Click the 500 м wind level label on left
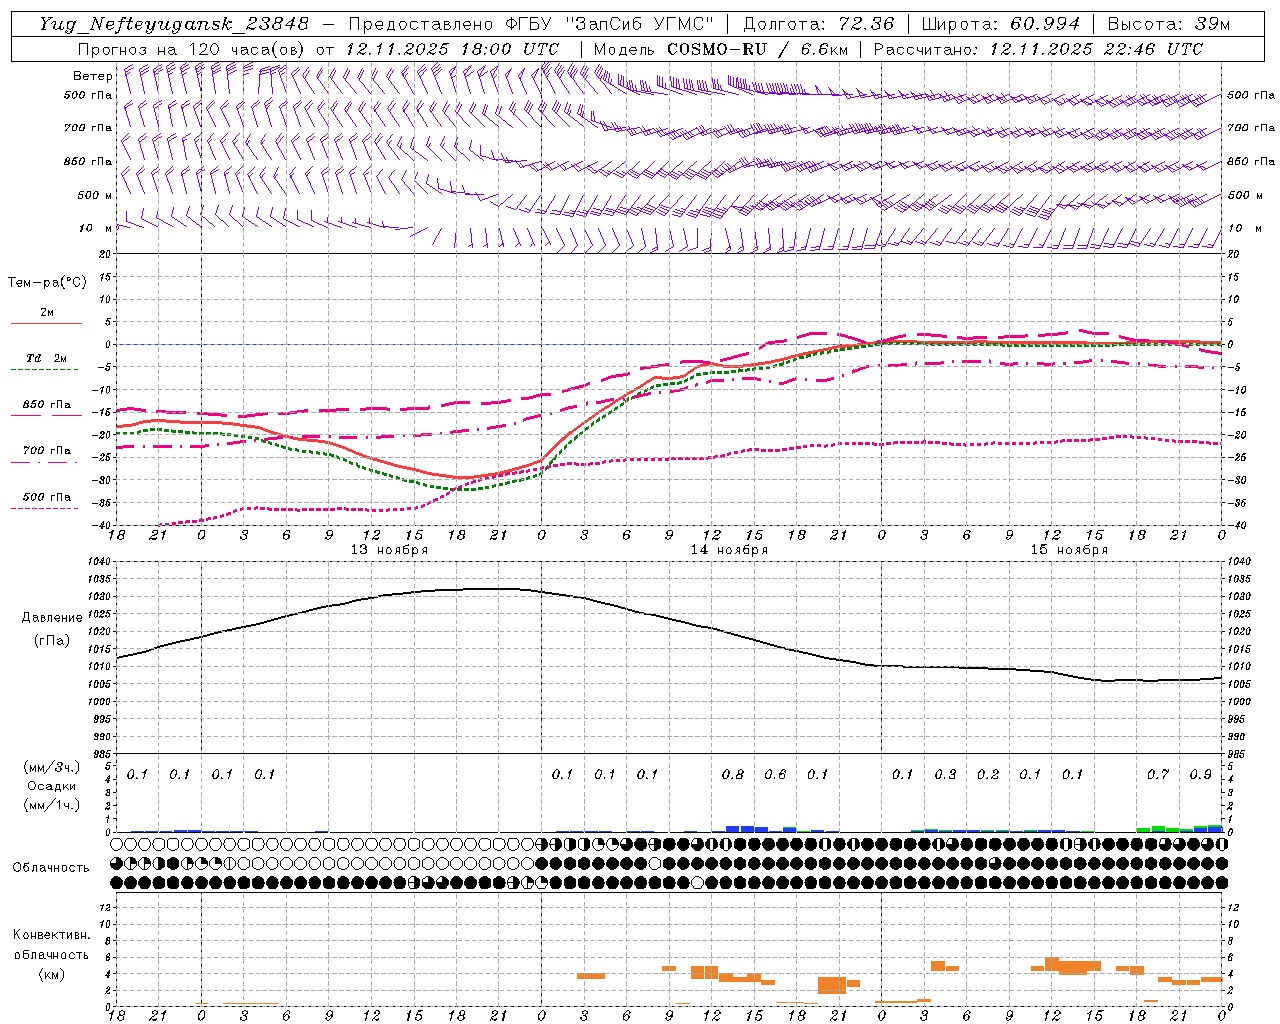The image size is (1280, 1024). coord(95,195)
